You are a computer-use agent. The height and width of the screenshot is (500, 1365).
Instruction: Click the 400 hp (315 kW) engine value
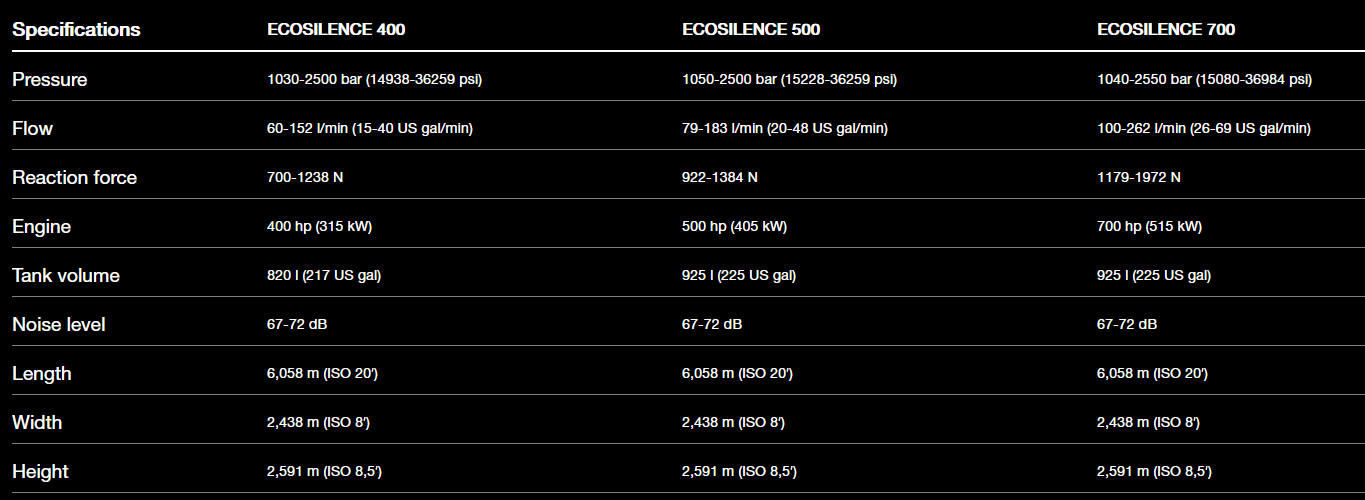click(x=319, y=227)
